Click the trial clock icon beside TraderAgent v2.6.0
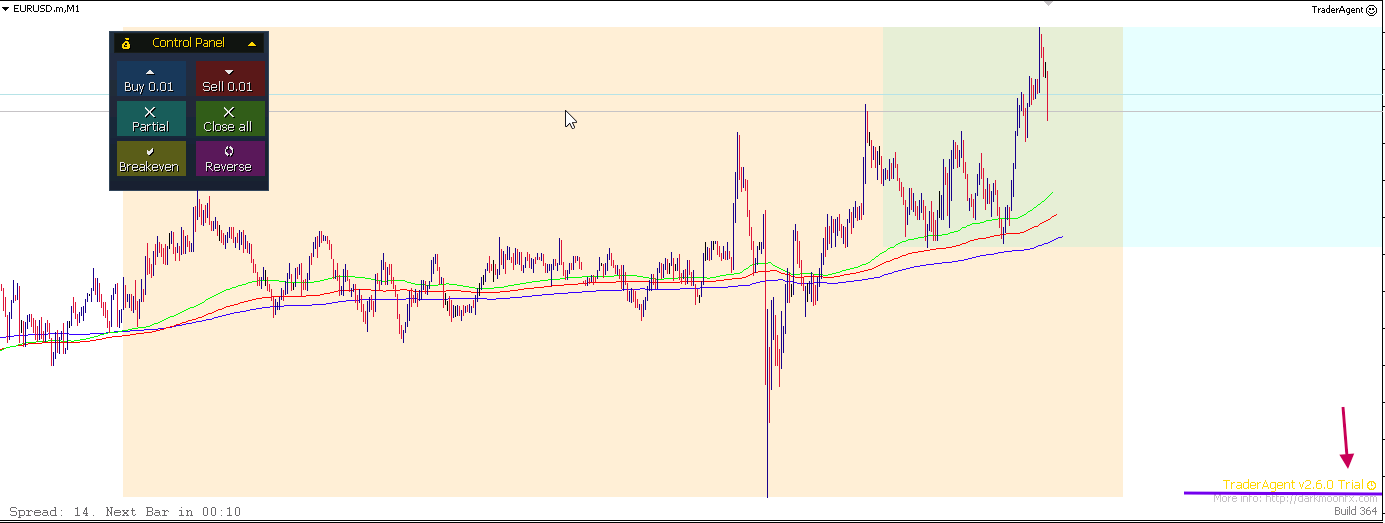This screenshot has width=1385, height=523. pyautogui.click(x=1371, y=485)
